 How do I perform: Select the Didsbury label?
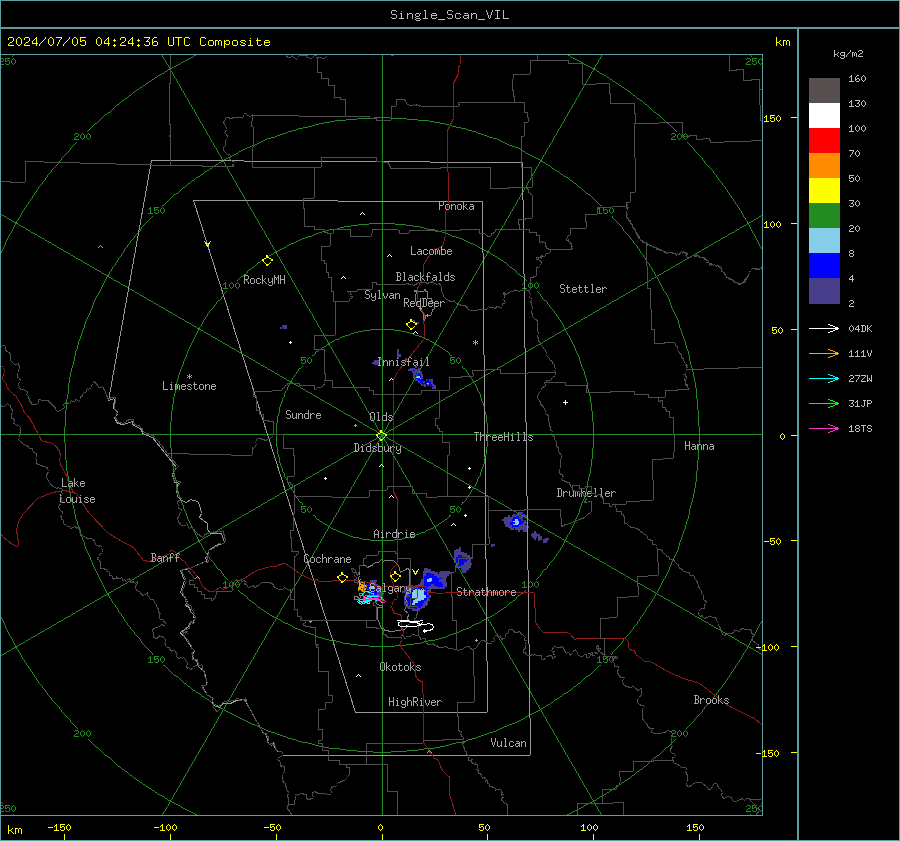pyautogui.click(x=377, y=448)
